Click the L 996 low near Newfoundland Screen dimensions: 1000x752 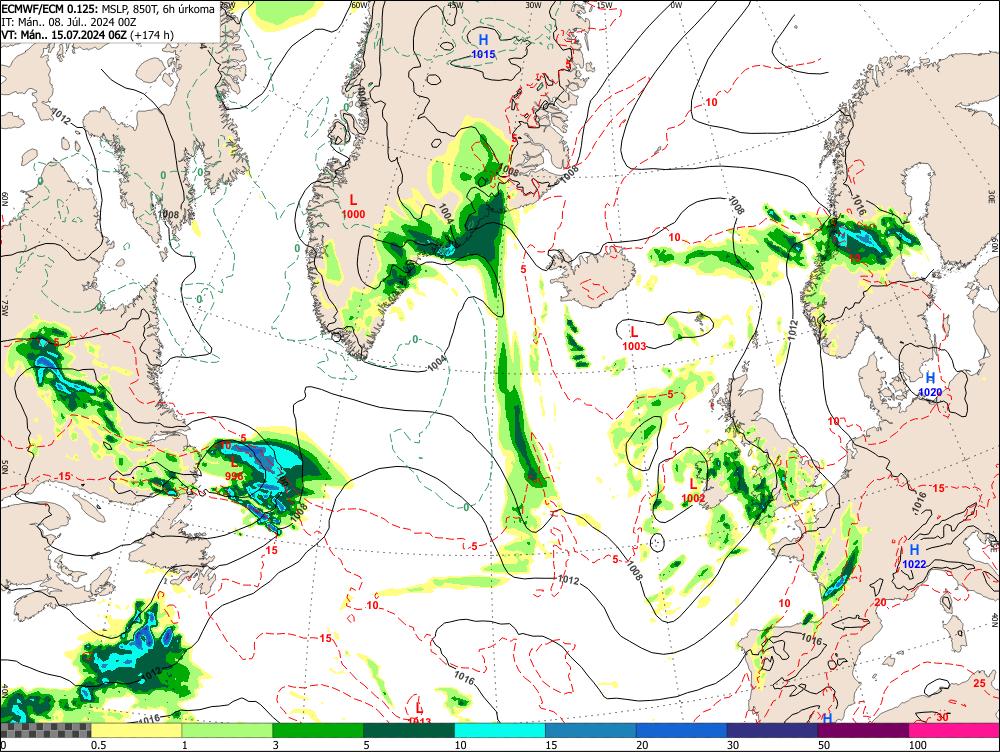(234, 469)
